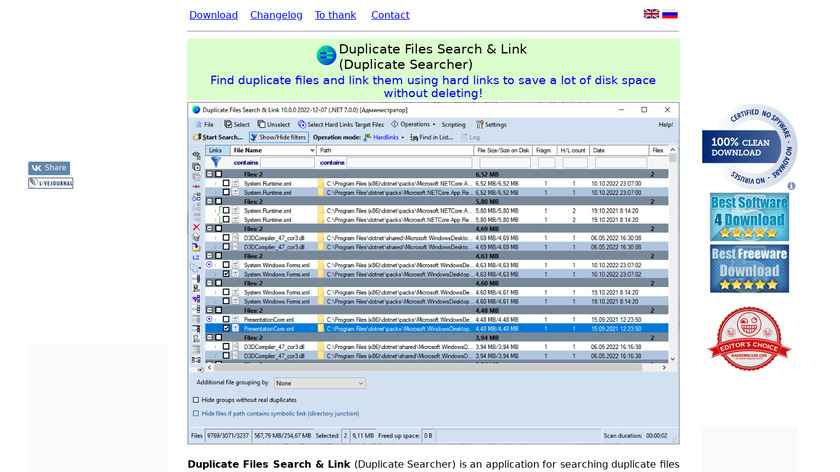Click the recycle bin sidebar icon

196,237
